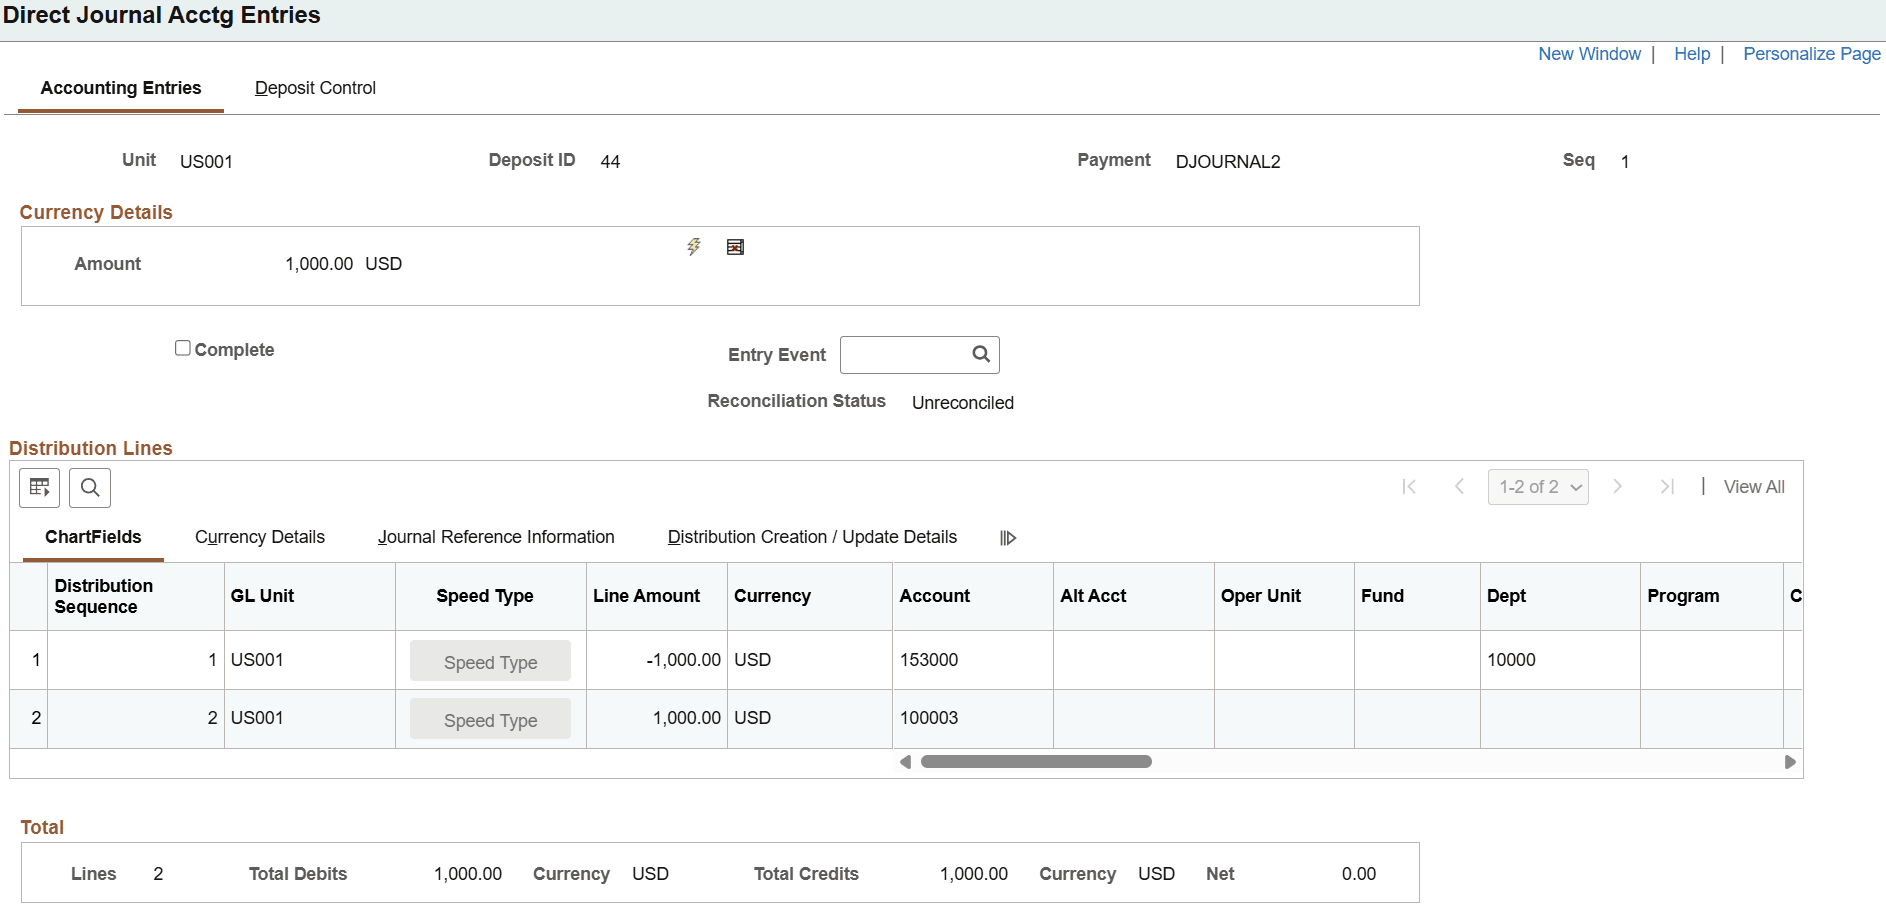Click next row navigation chevron

pyautogui.click(x=1618, y=487)
